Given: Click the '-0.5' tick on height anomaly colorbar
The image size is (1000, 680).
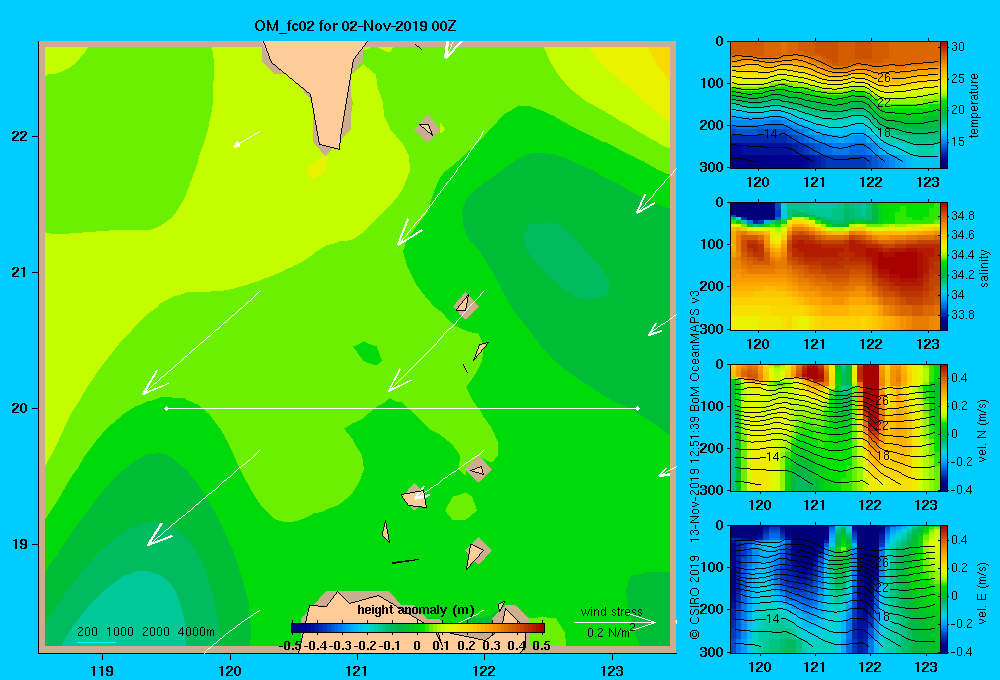Looking at the screenshot, I should [290, 645].
